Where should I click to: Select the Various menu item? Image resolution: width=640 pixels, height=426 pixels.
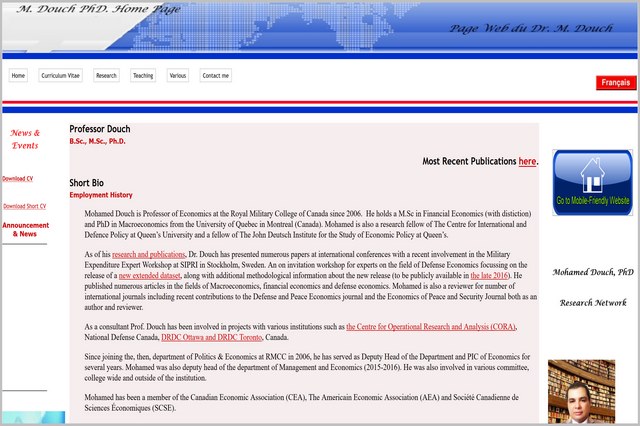coord(178,75)
